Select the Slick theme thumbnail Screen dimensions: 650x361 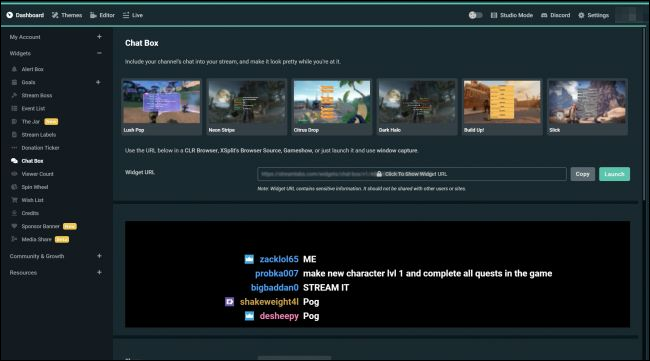[x=587, y=107]
